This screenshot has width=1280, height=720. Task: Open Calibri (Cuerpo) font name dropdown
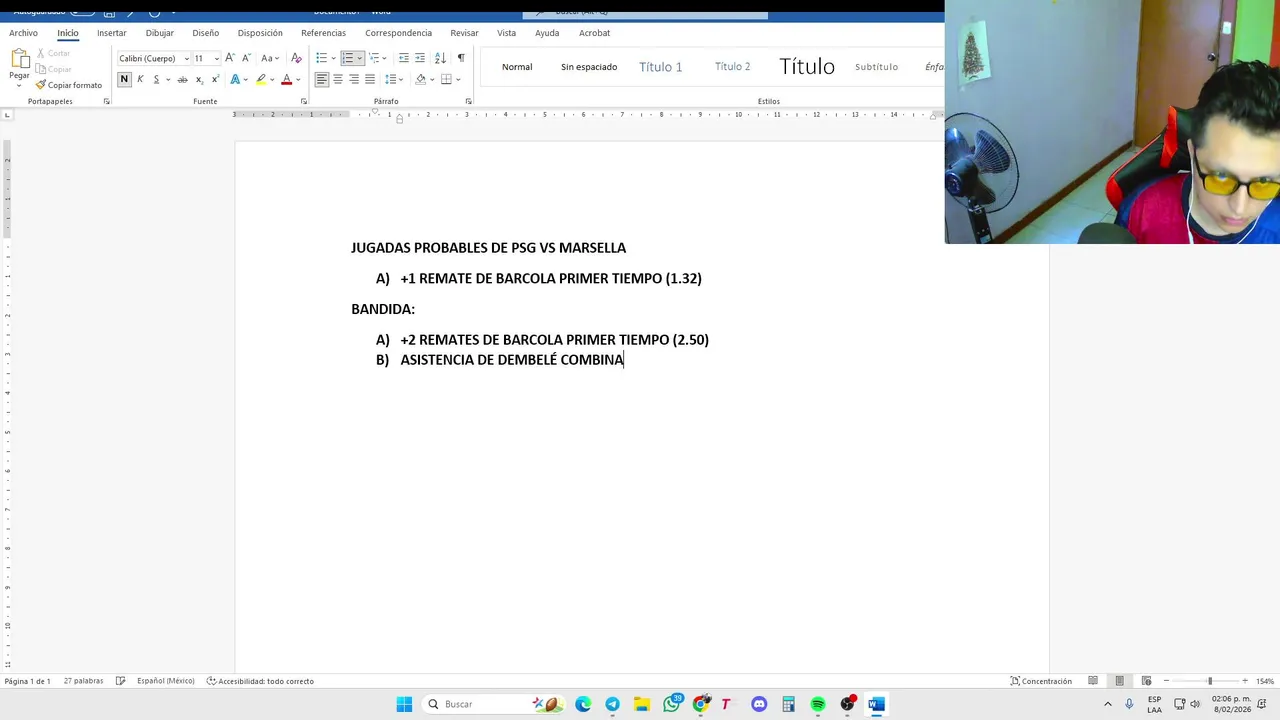click(x=186, y=58)
